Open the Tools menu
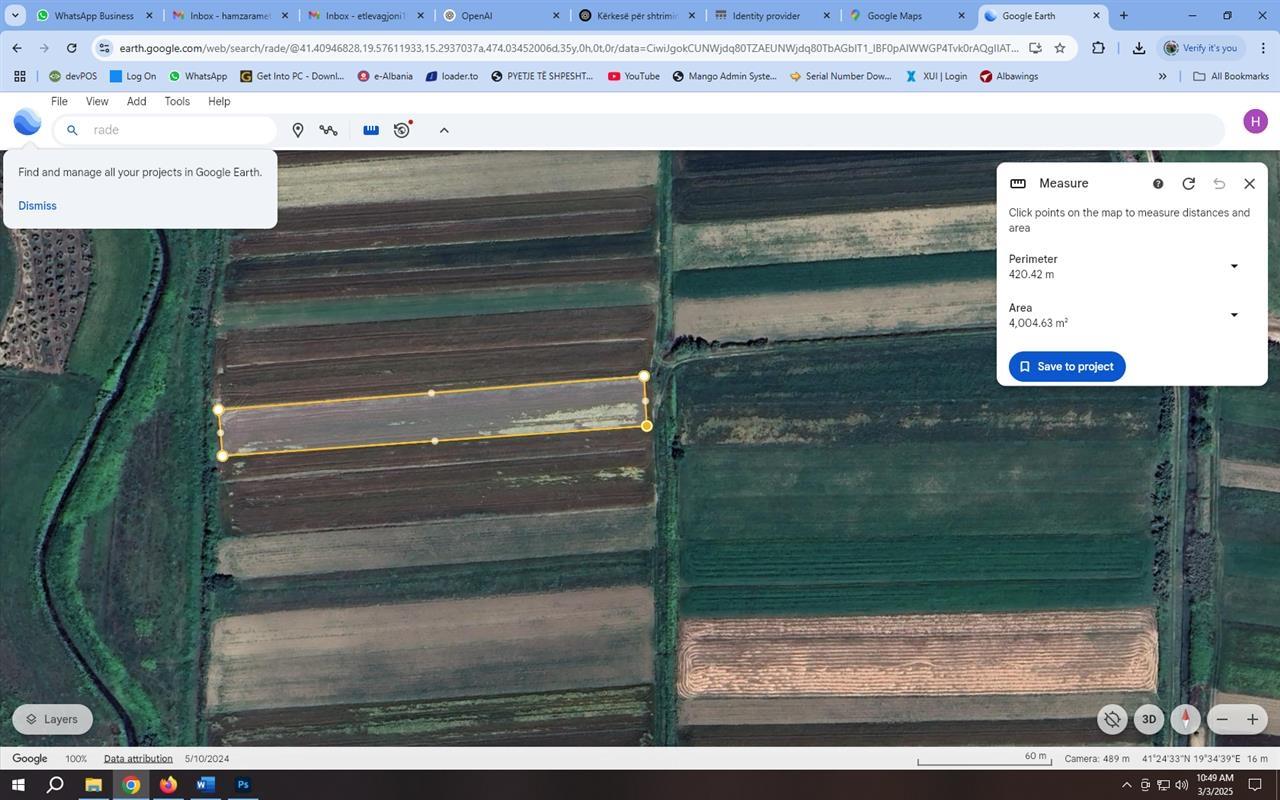1280x800 pixels. tap(177, 101)
